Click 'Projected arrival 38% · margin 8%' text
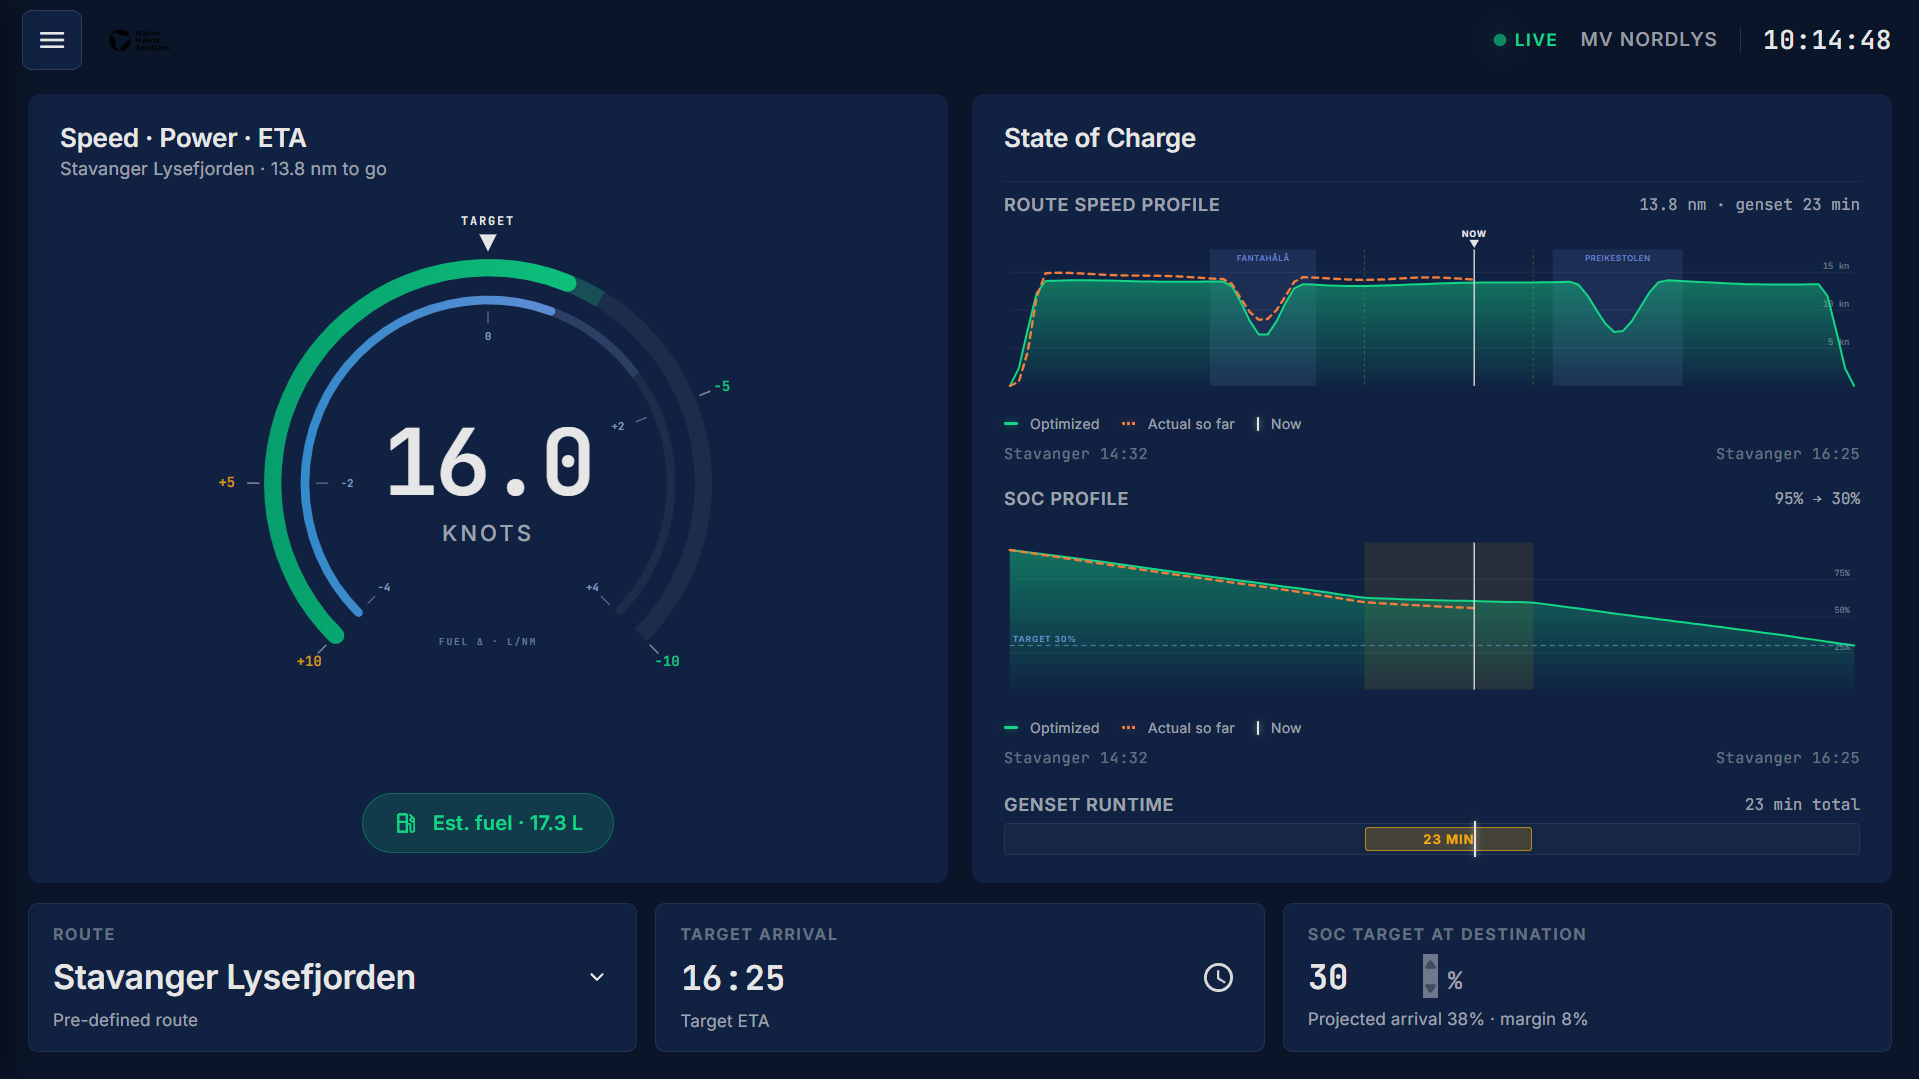Image resolution: width=1919 pixels, height=1079 pixels. tap(1448, 1019)
